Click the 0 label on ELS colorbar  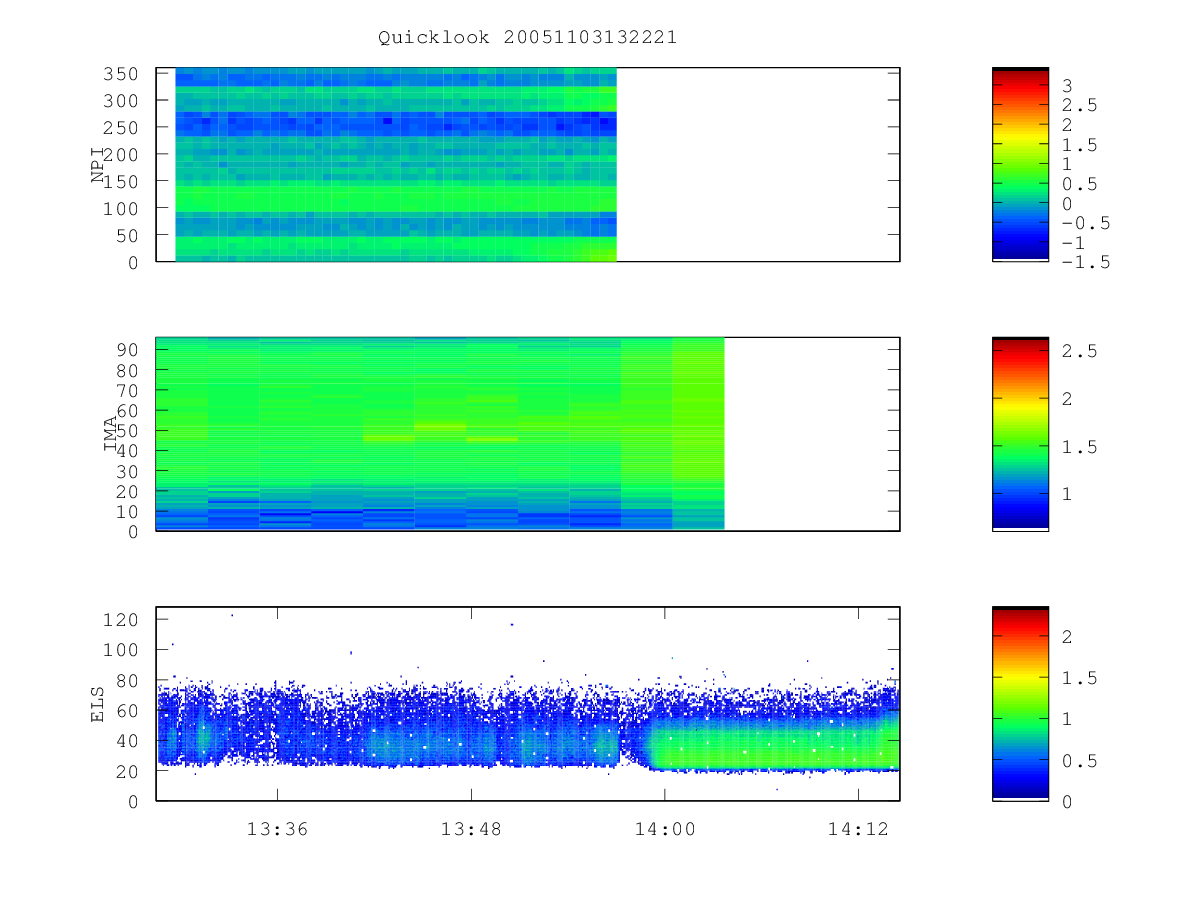coord(1067,802)
